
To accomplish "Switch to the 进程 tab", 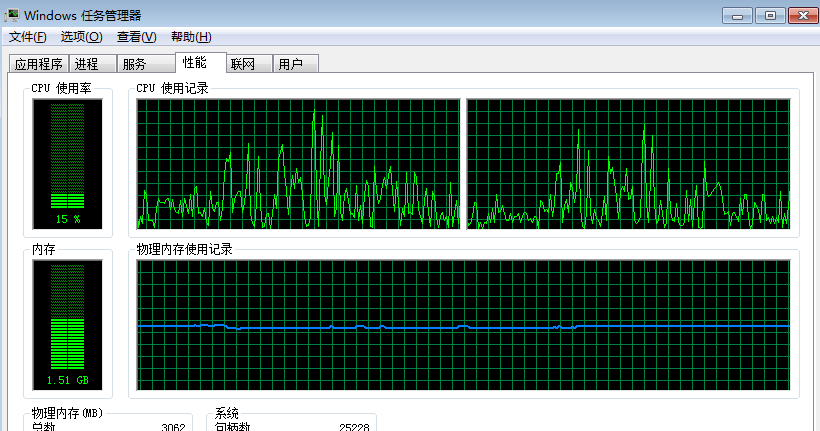I will click(x=92, y=64).
